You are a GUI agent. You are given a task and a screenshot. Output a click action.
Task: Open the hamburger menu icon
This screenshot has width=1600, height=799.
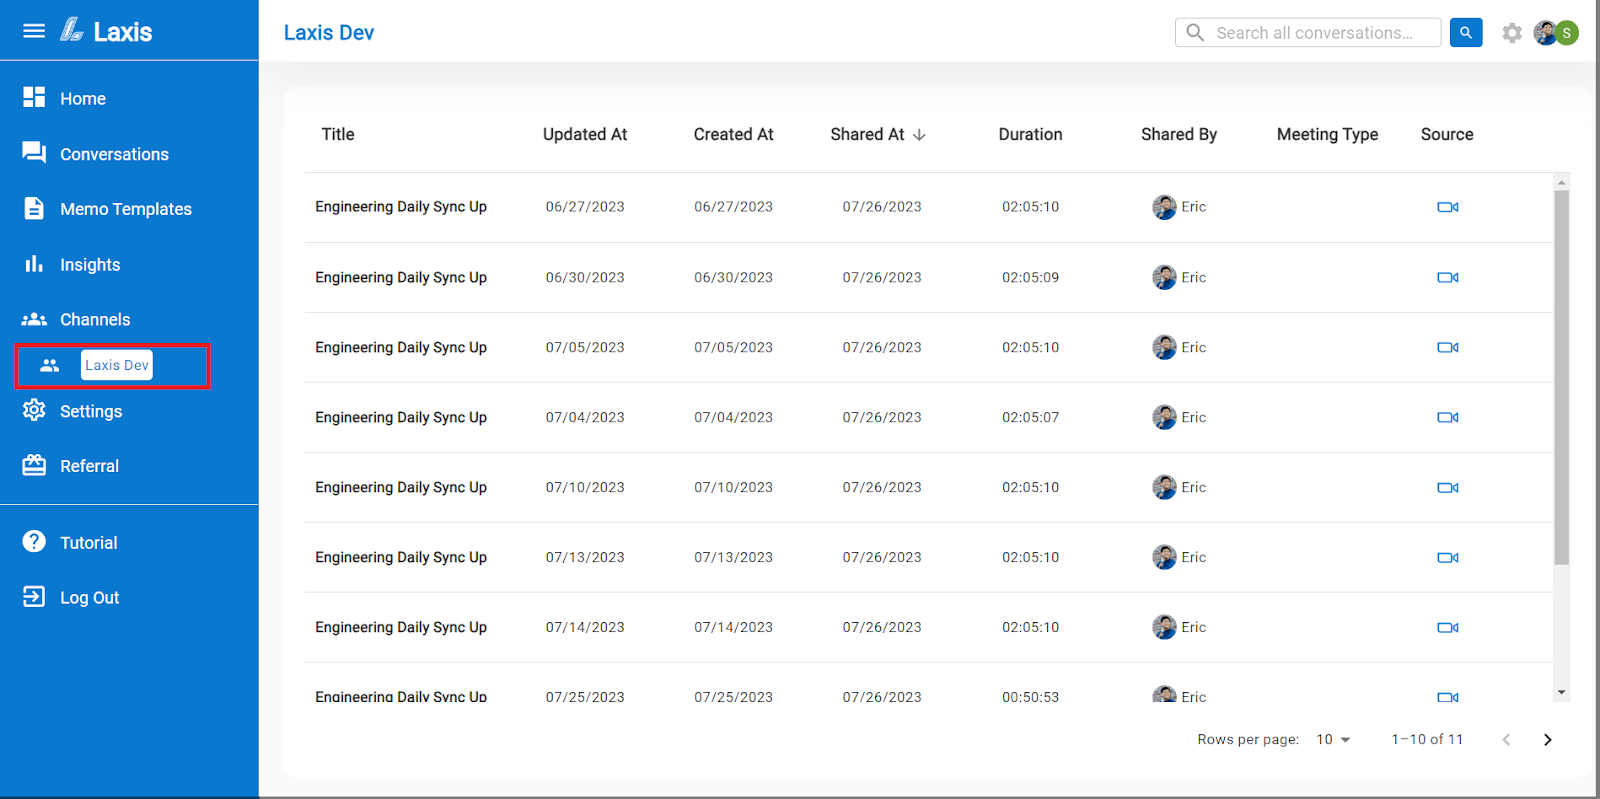point(34,31)
